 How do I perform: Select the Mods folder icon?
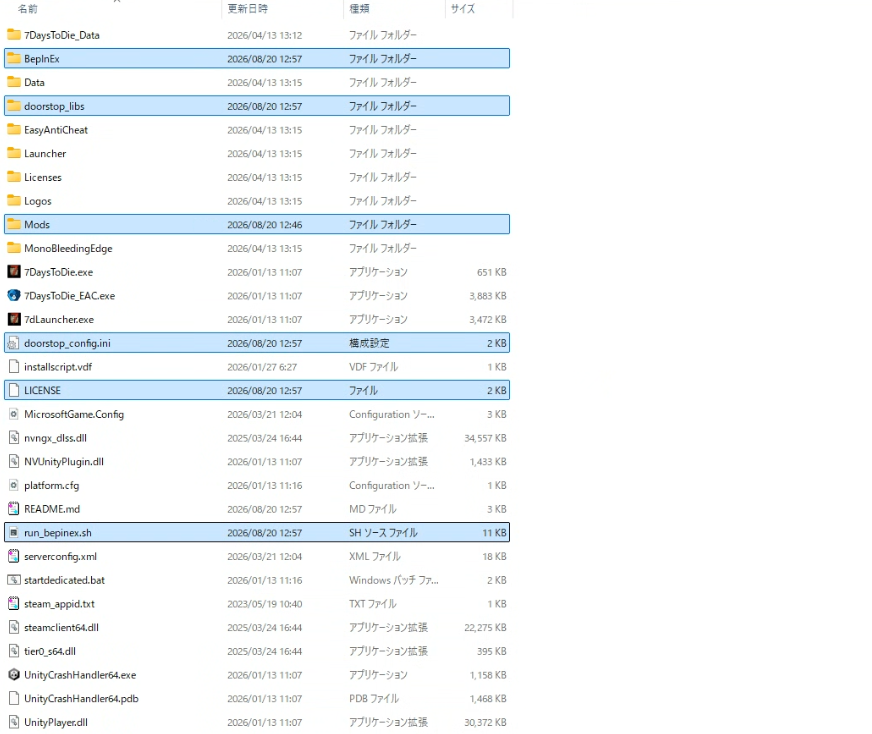point(14,224)
